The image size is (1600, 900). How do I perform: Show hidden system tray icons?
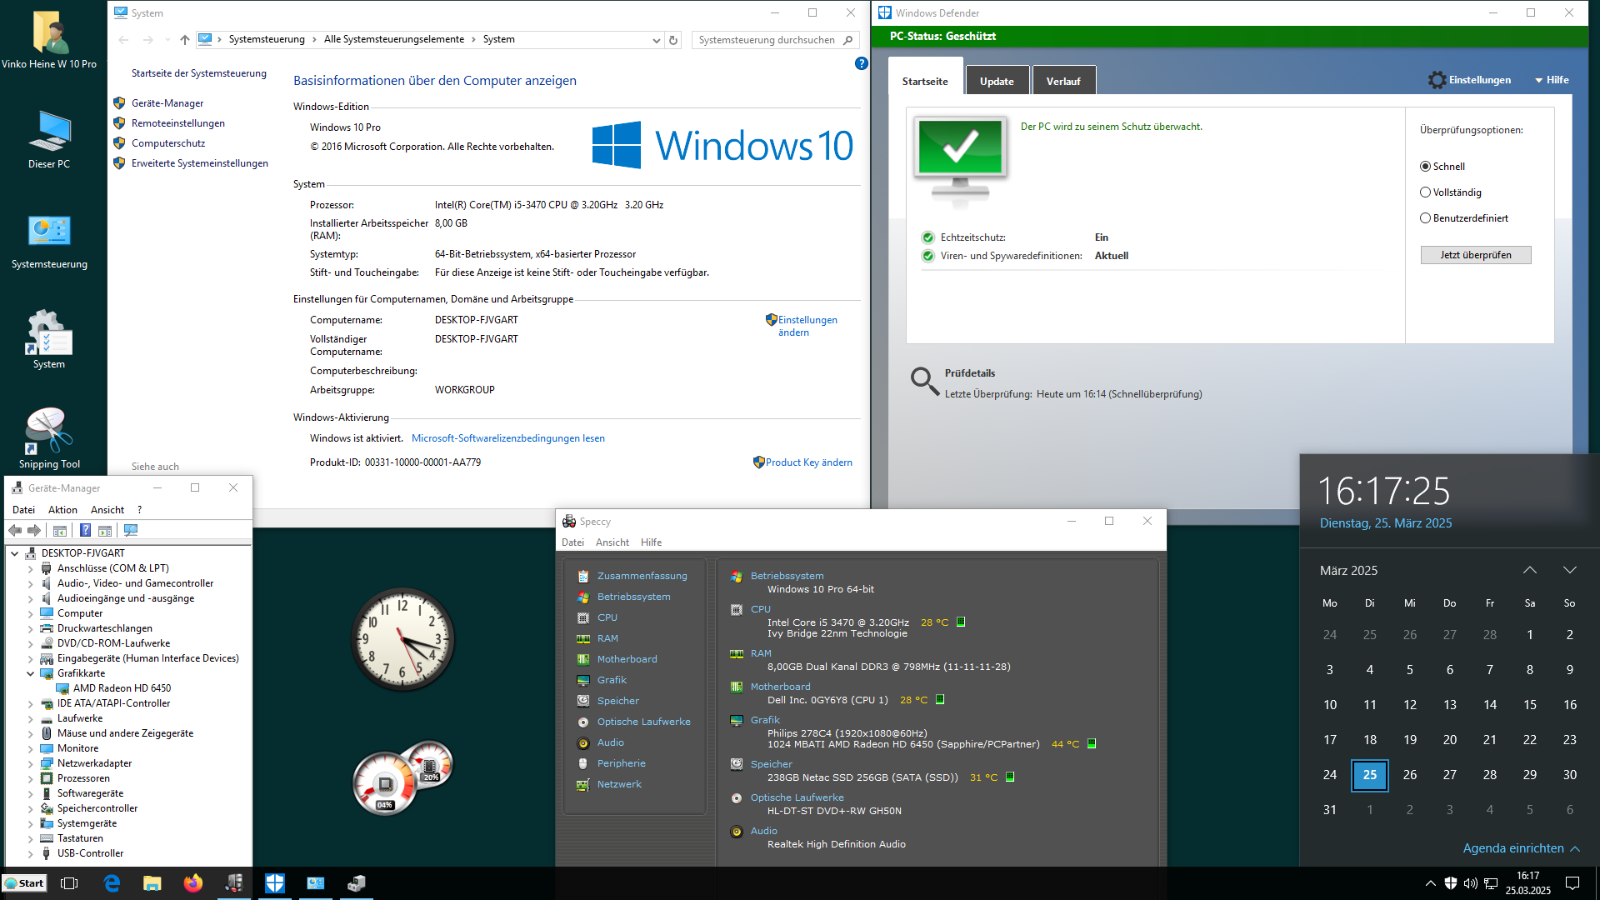coord(1430,883)
